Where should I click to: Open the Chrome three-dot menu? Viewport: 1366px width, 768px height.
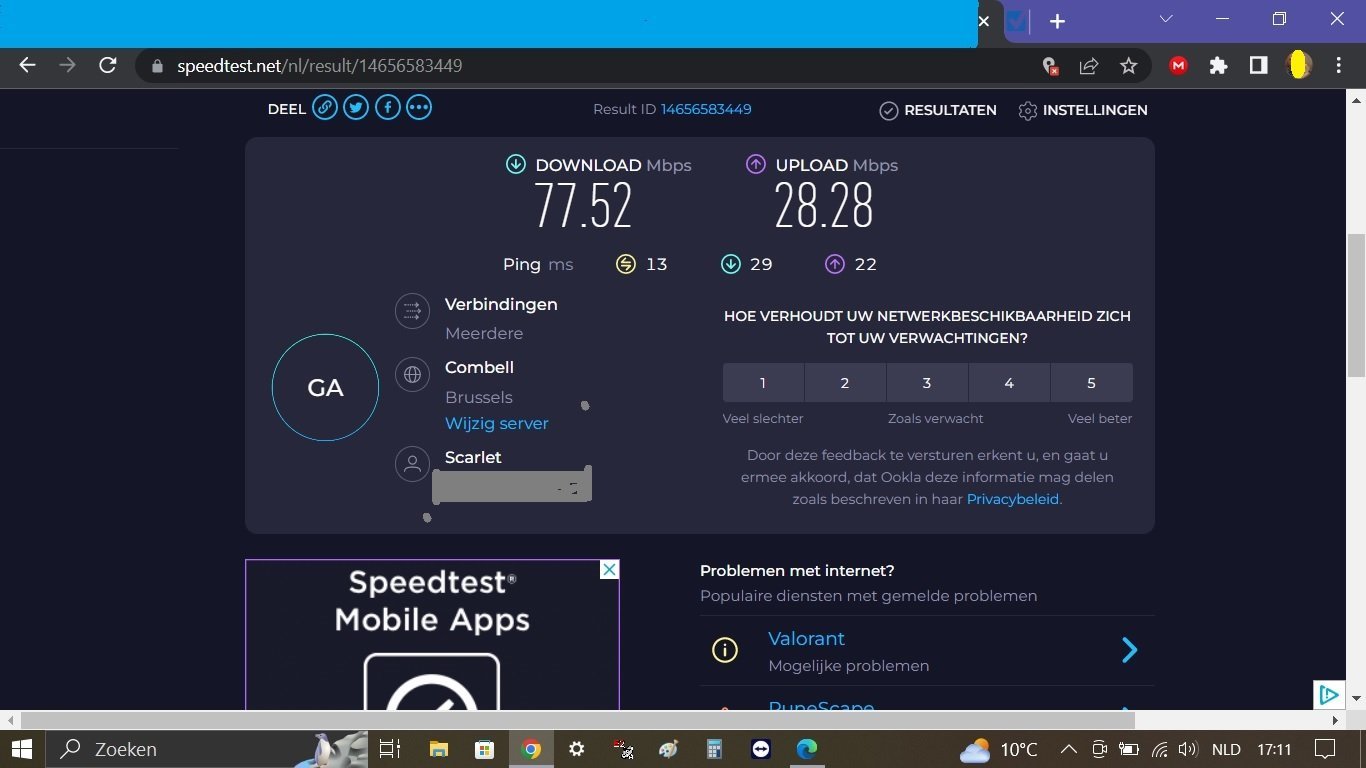coord(1339,66)
